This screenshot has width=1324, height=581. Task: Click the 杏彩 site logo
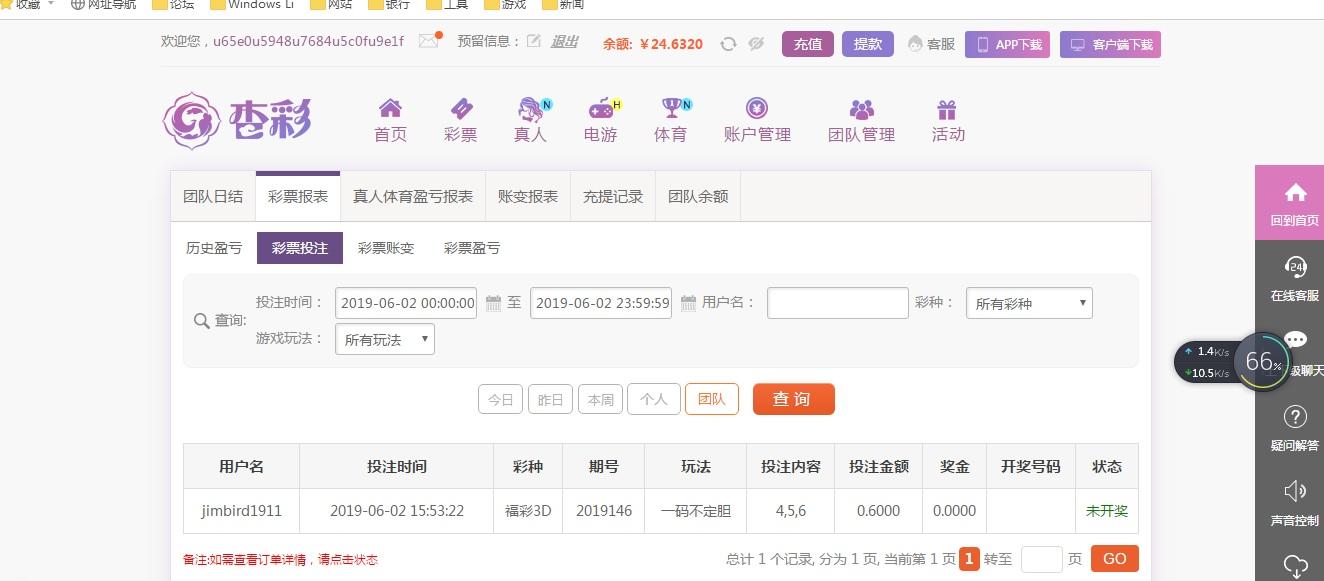[x=237, y=121]
